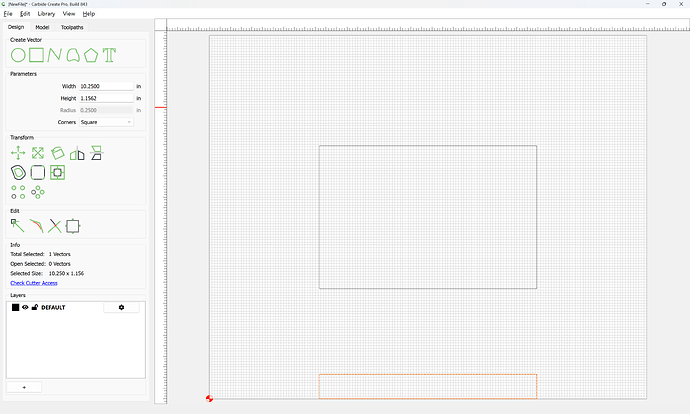The image size is (690, 414).
Task: Activate the Text creation tool
Action: tap(109, 55)
